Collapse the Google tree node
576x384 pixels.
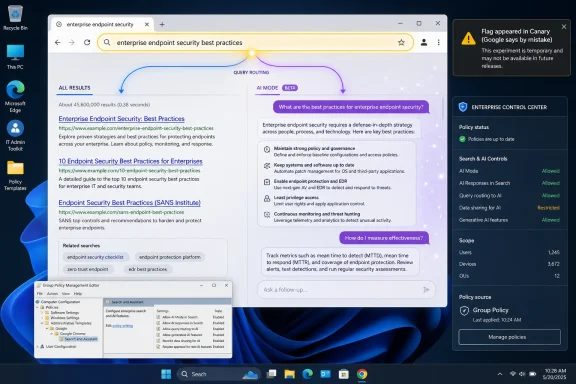(47, 329)
